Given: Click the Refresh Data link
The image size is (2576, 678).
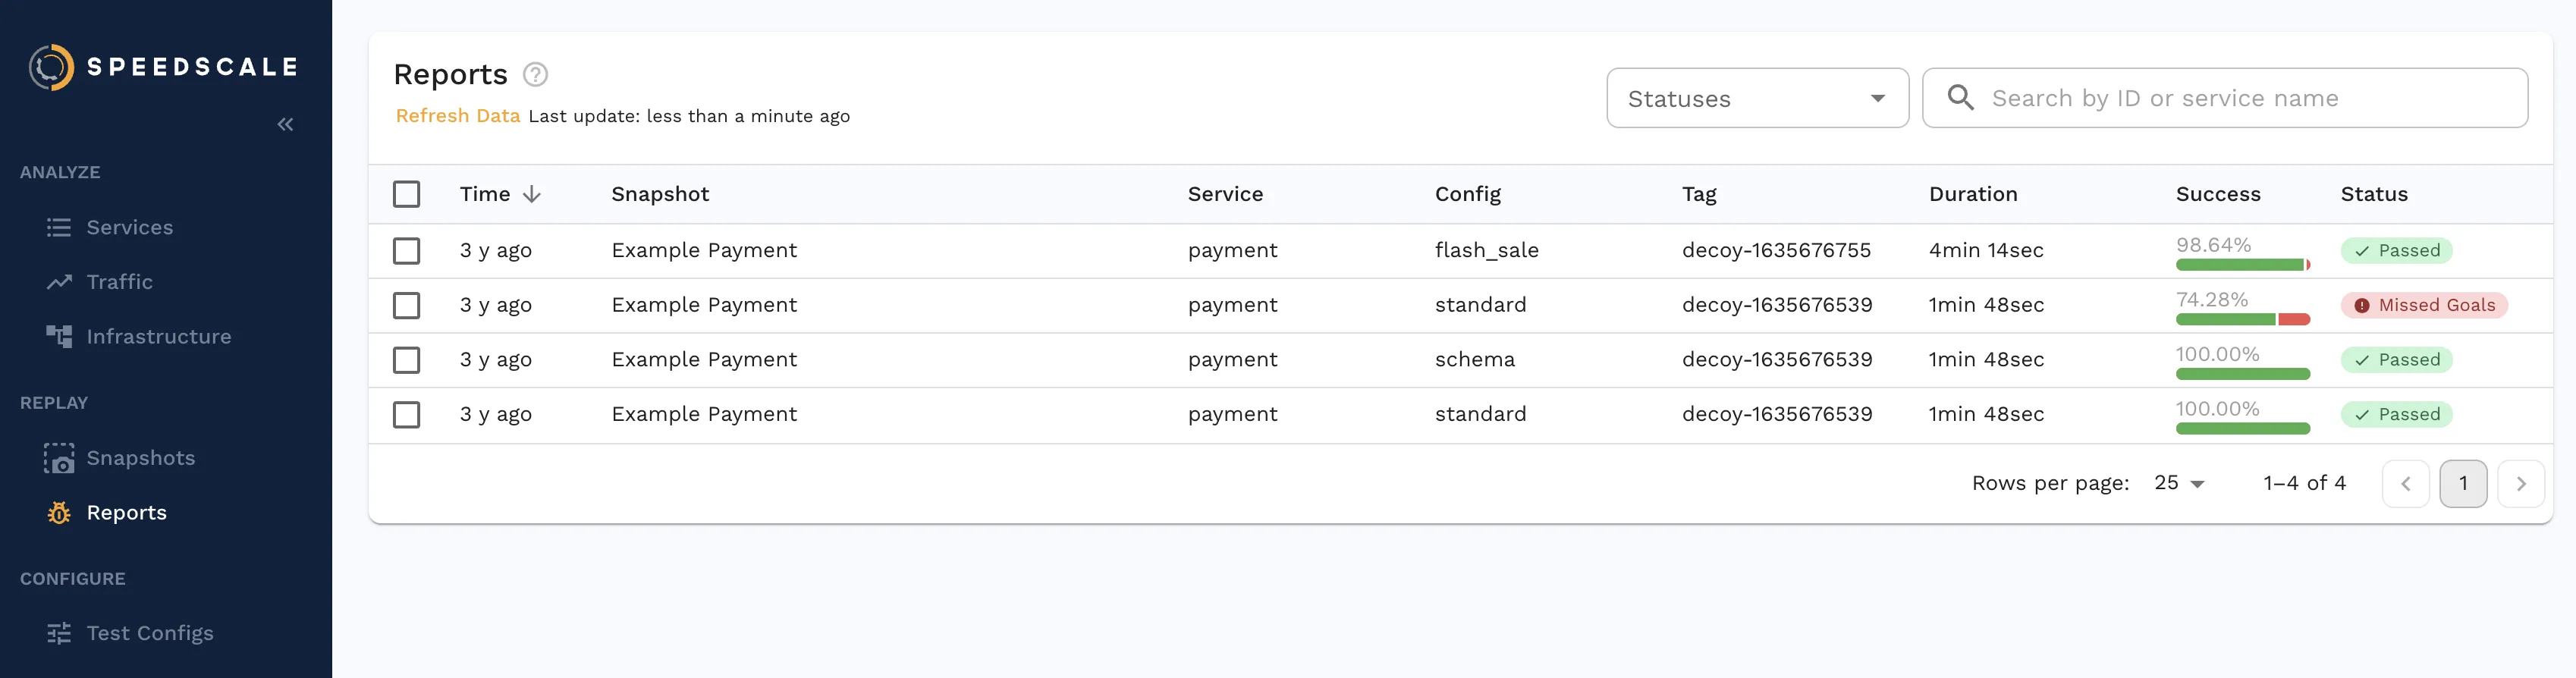Looking at the screenshot, I should coord(457,116).
